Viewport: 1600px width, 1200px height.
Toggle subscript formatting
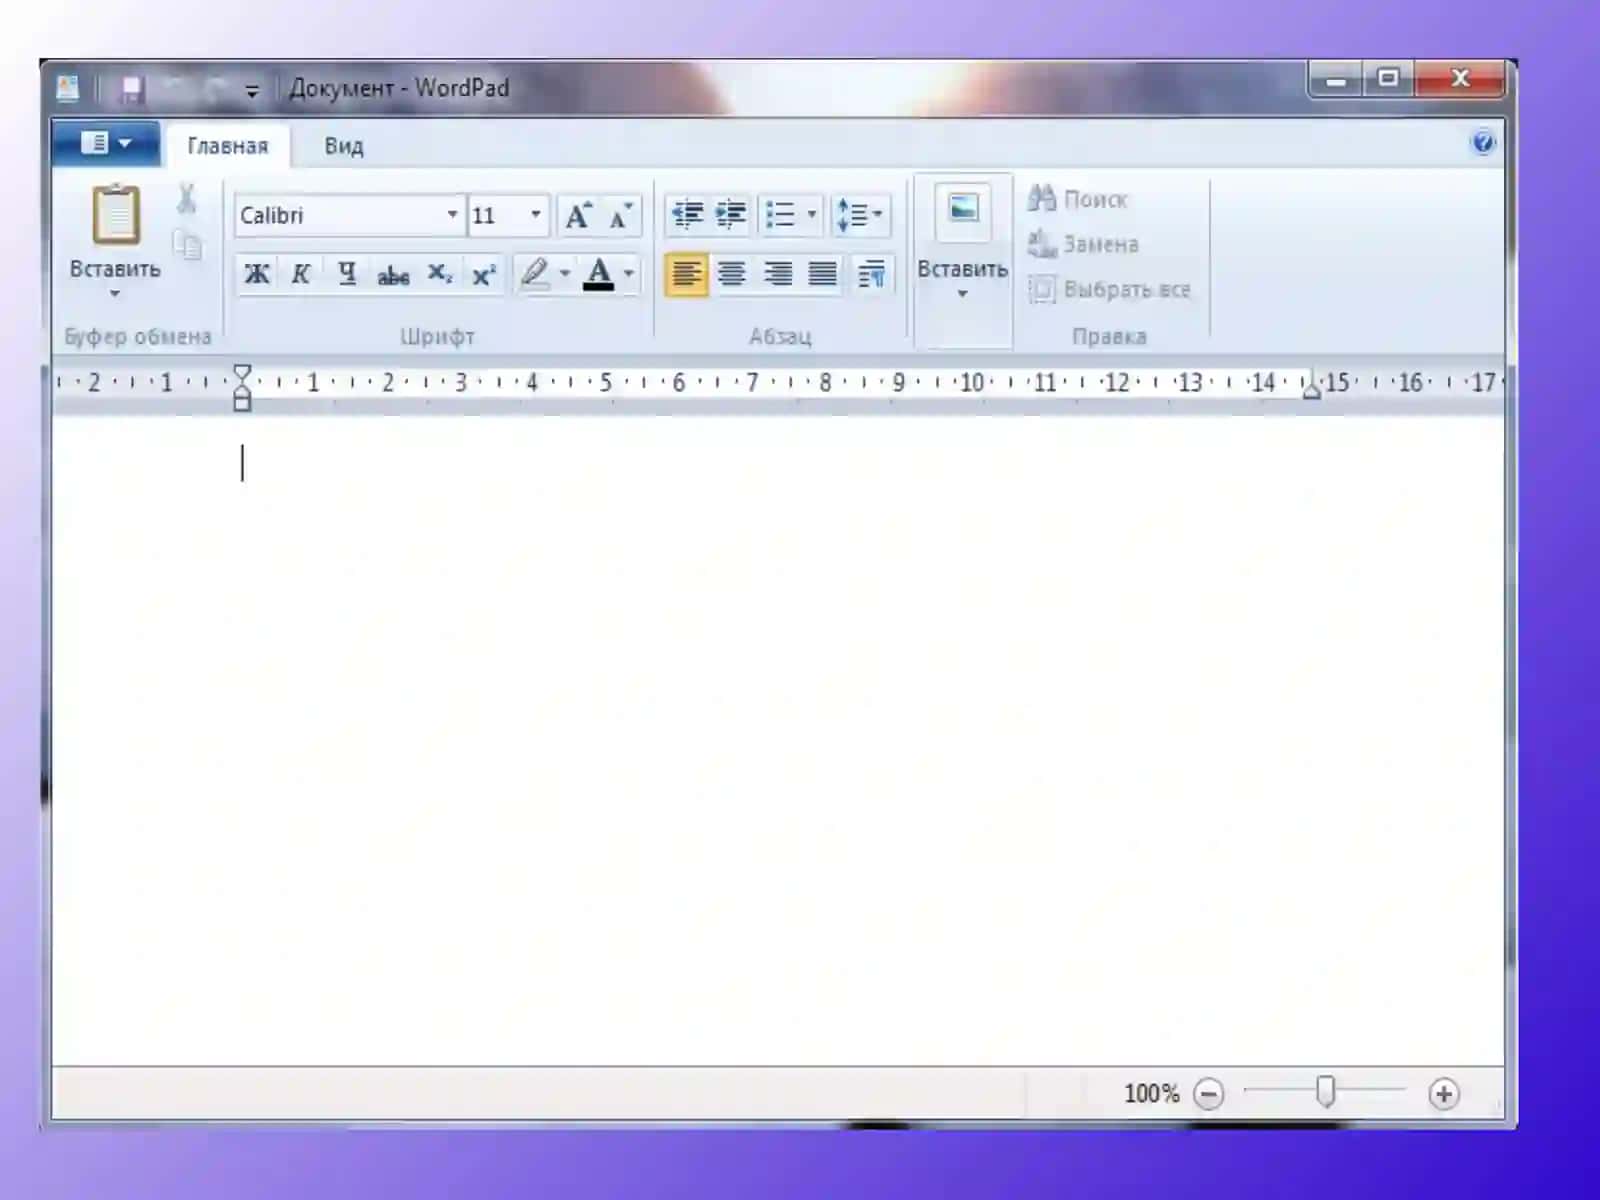coord(439,274)
